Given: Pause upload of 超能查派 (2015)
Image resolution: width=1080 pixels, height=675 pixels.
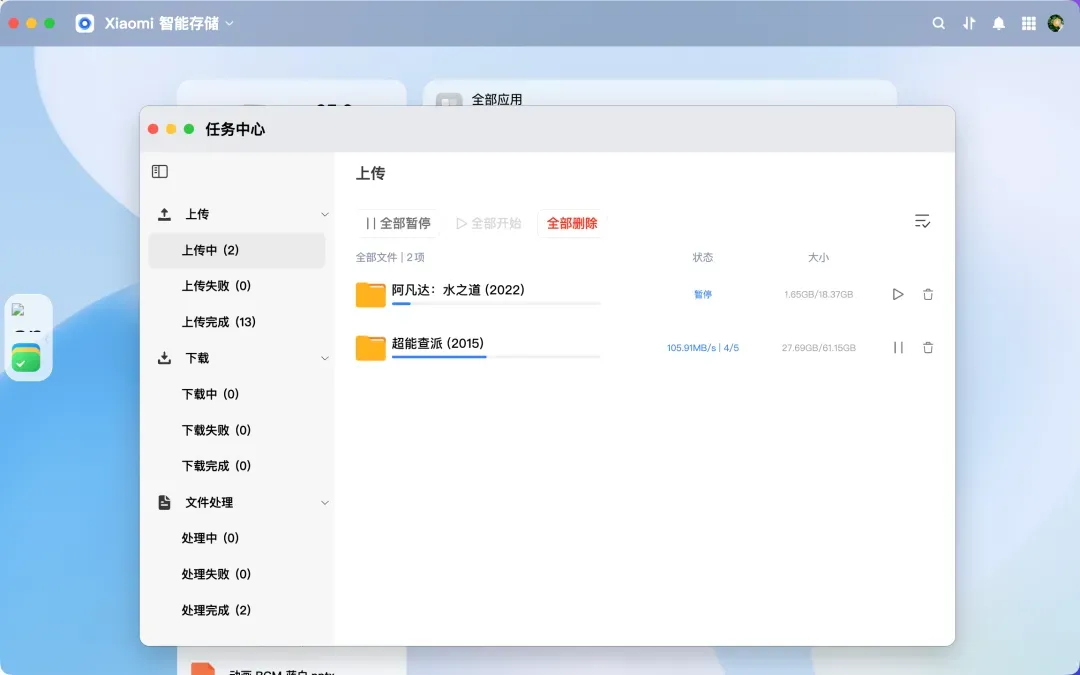Looking at the screenshot, I should [898, 348].
